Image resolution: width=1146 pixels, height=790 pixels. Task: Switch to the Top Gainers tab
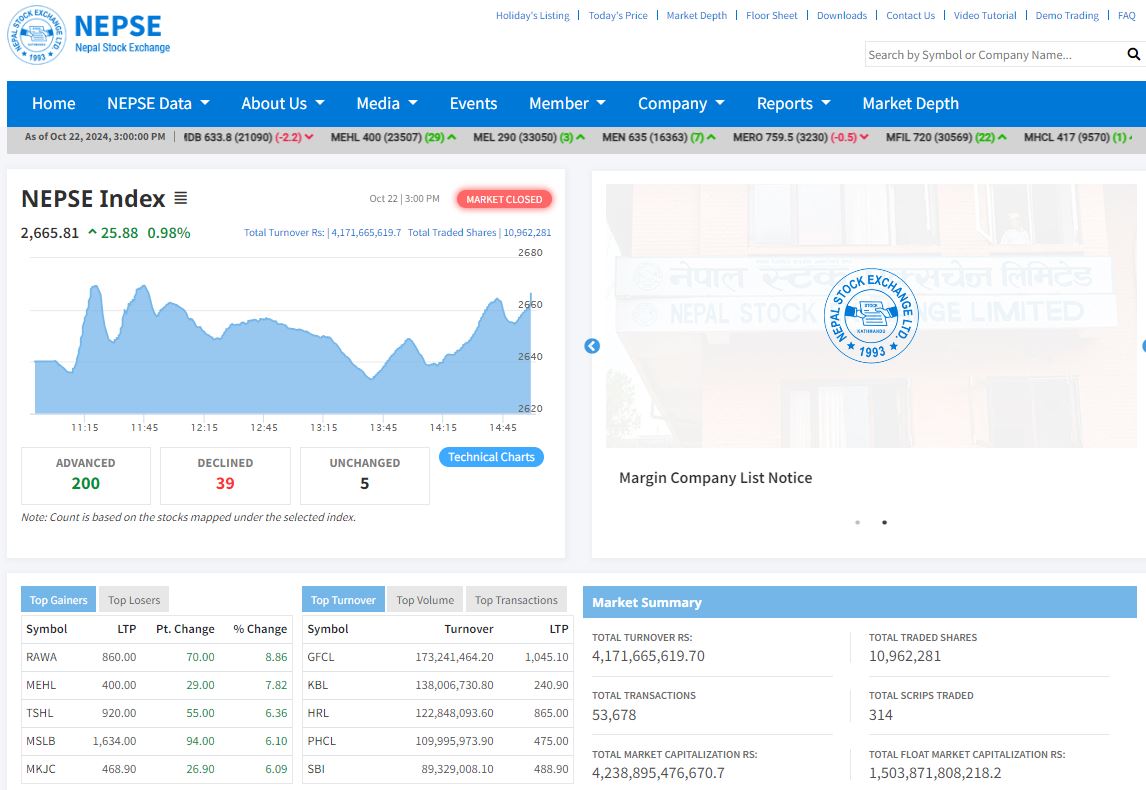pos(58,600)
